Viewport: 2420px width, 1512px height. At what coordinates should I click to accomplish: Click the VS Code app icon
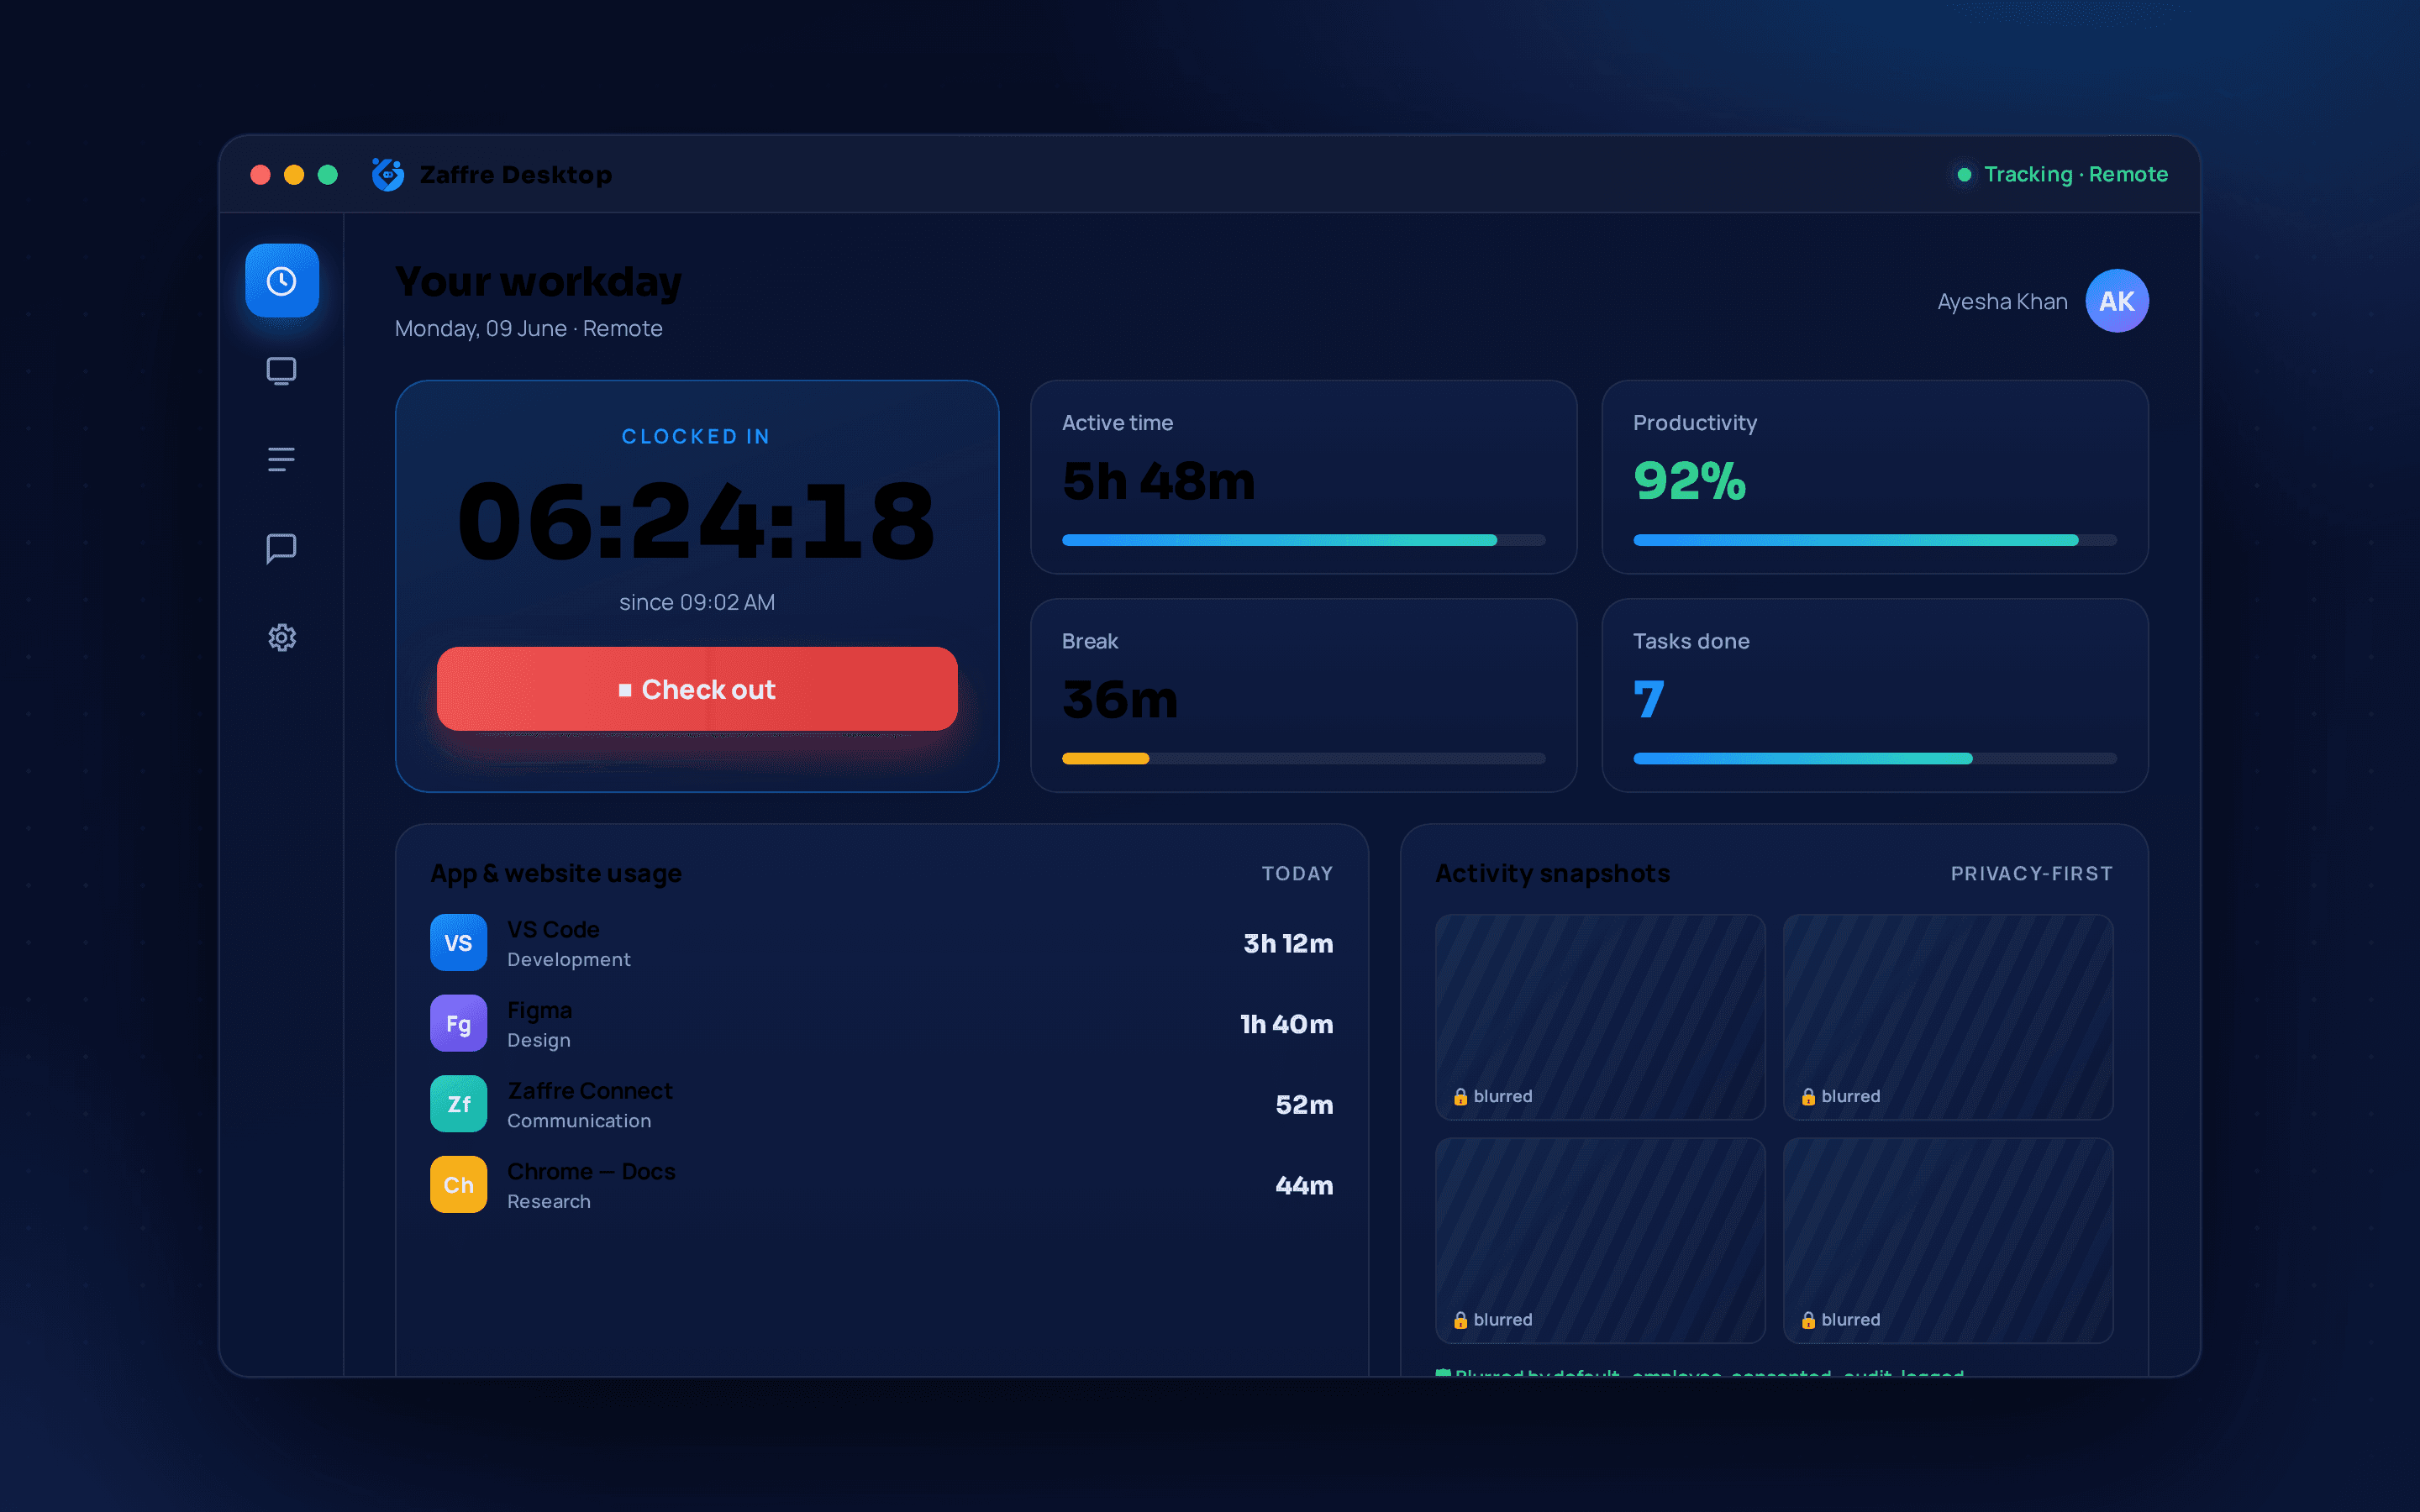coord(459,943)
